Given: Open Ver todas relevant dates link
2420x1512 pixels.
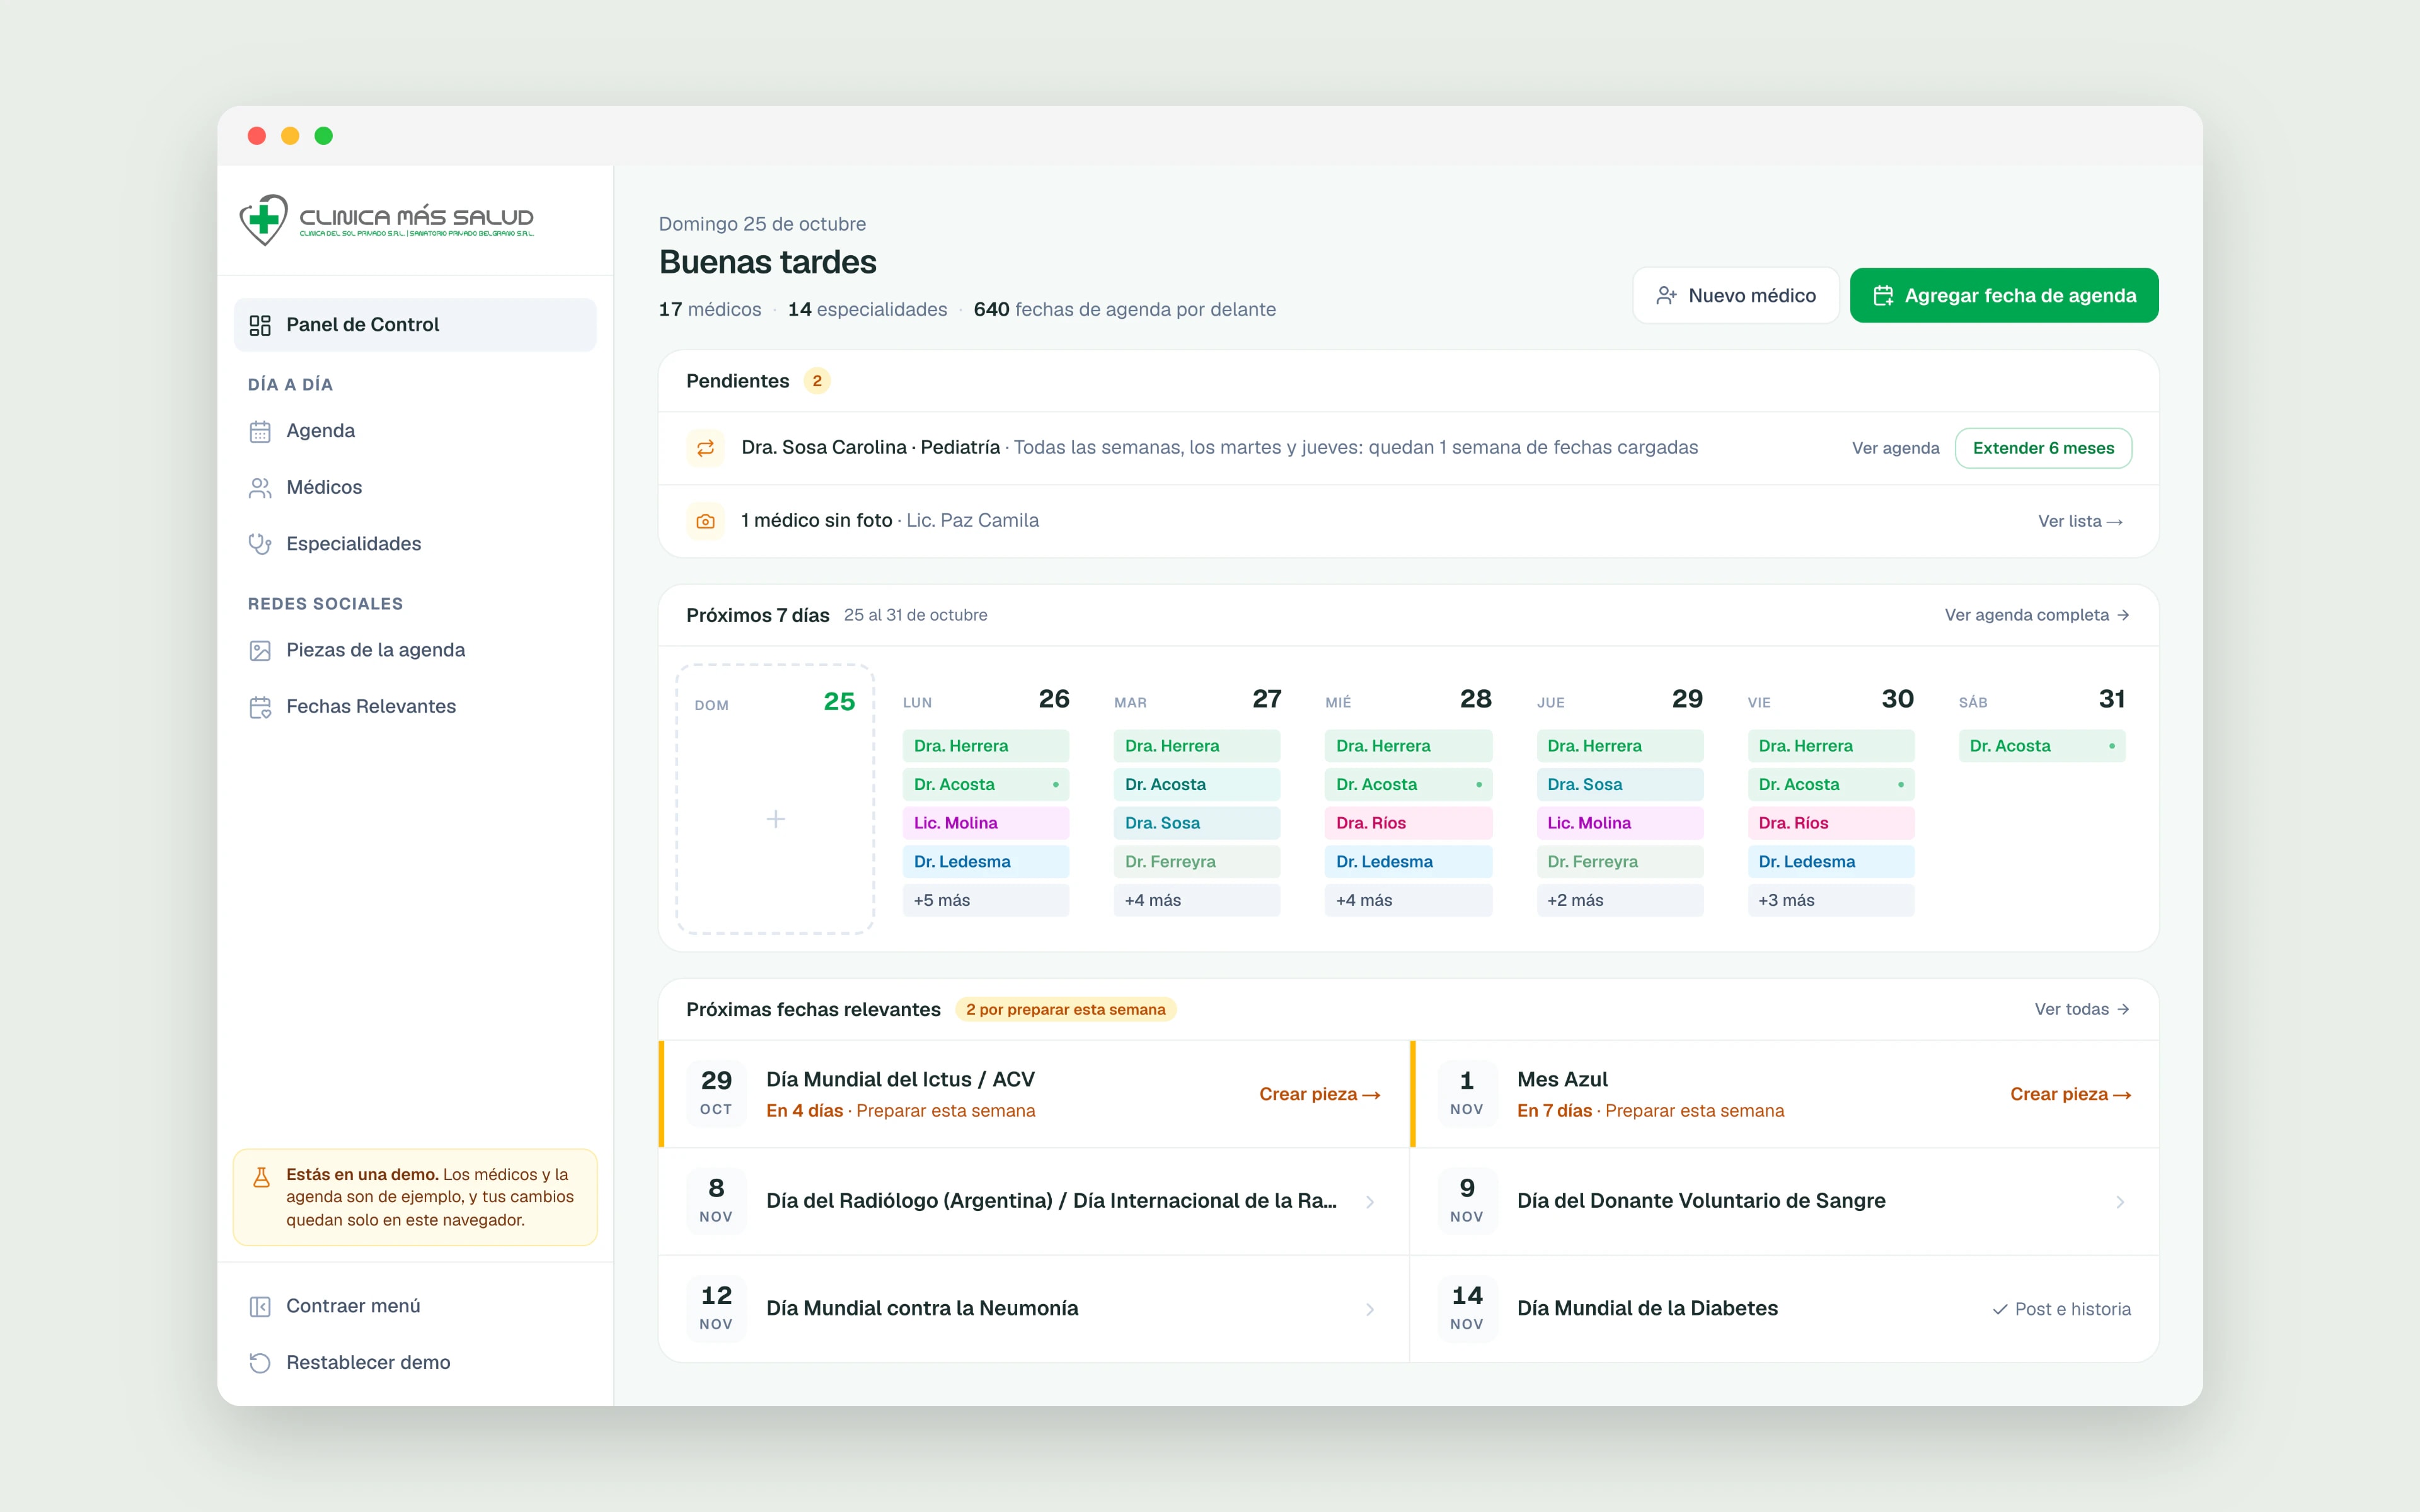Looking at the screenshot, I should point(2082,1009).
